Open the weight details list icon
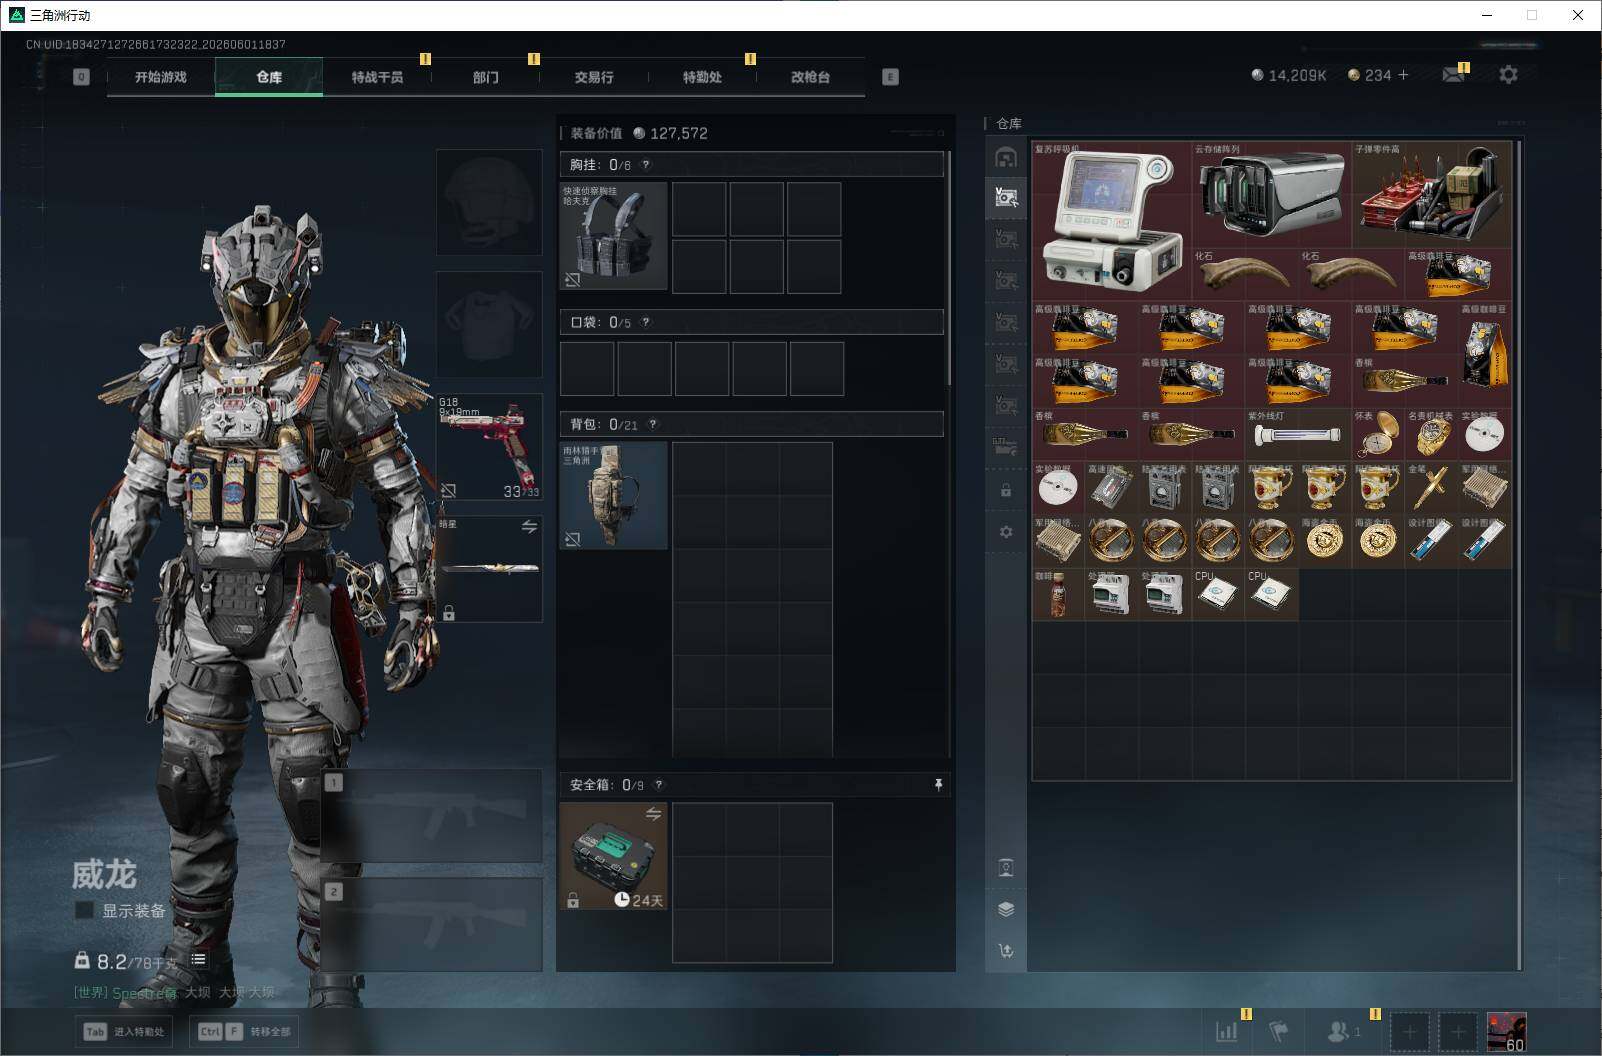Image resolution: width=1602 pixels, height=1056 pixels. point(199,960)
